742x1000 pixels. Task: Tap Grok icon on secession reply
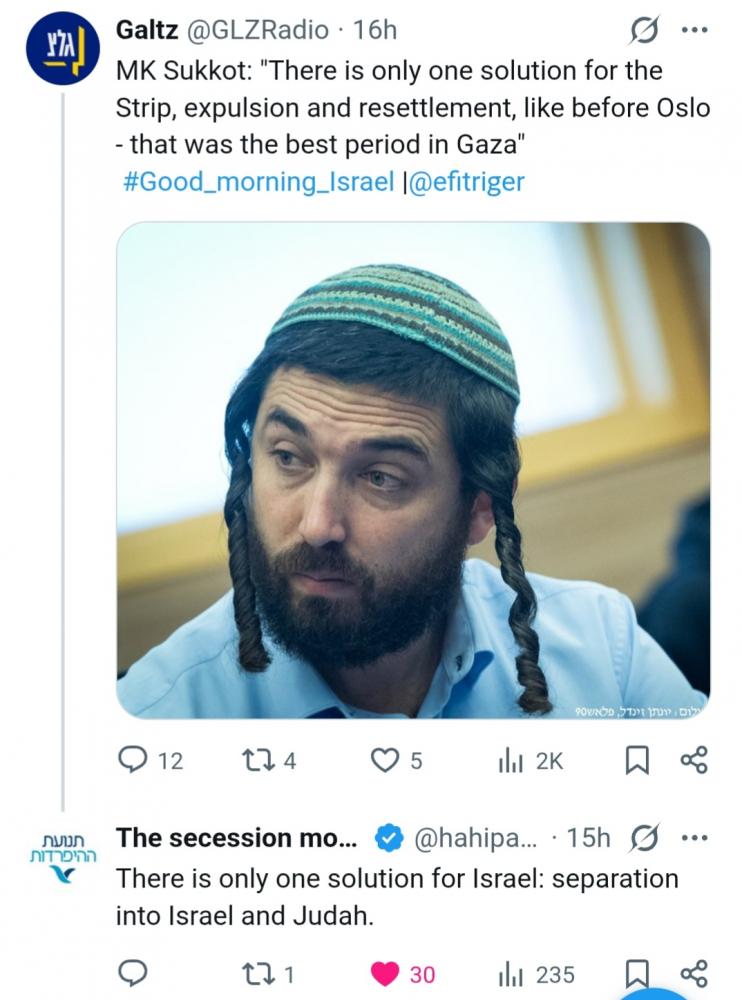coord(646,838)
